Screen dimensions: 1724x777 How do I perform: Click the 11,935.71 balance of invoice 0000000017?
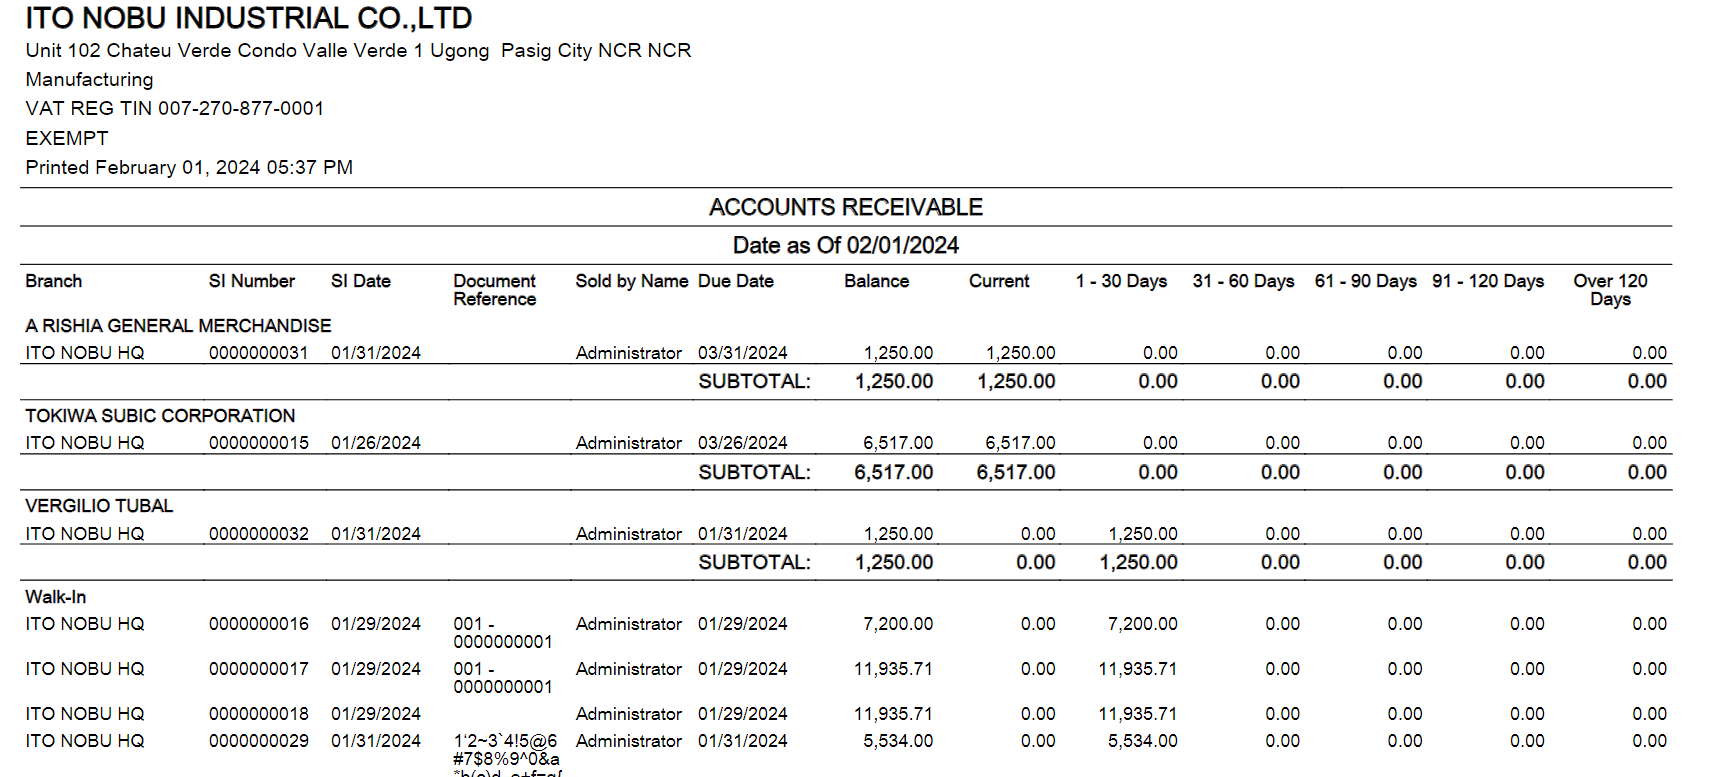[x=893, y=669]
